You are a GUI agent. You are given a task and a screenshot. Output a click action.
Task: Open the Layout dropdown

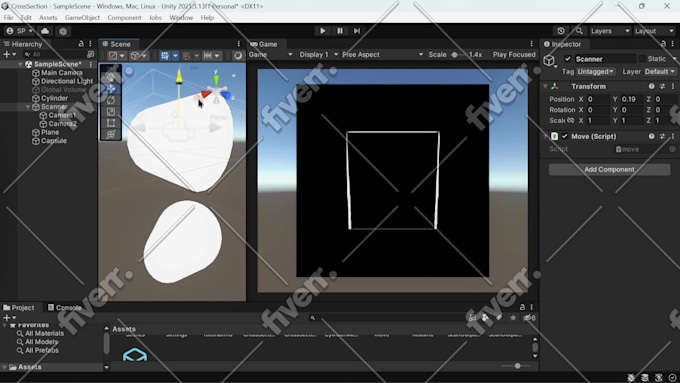tap(654, 31)
